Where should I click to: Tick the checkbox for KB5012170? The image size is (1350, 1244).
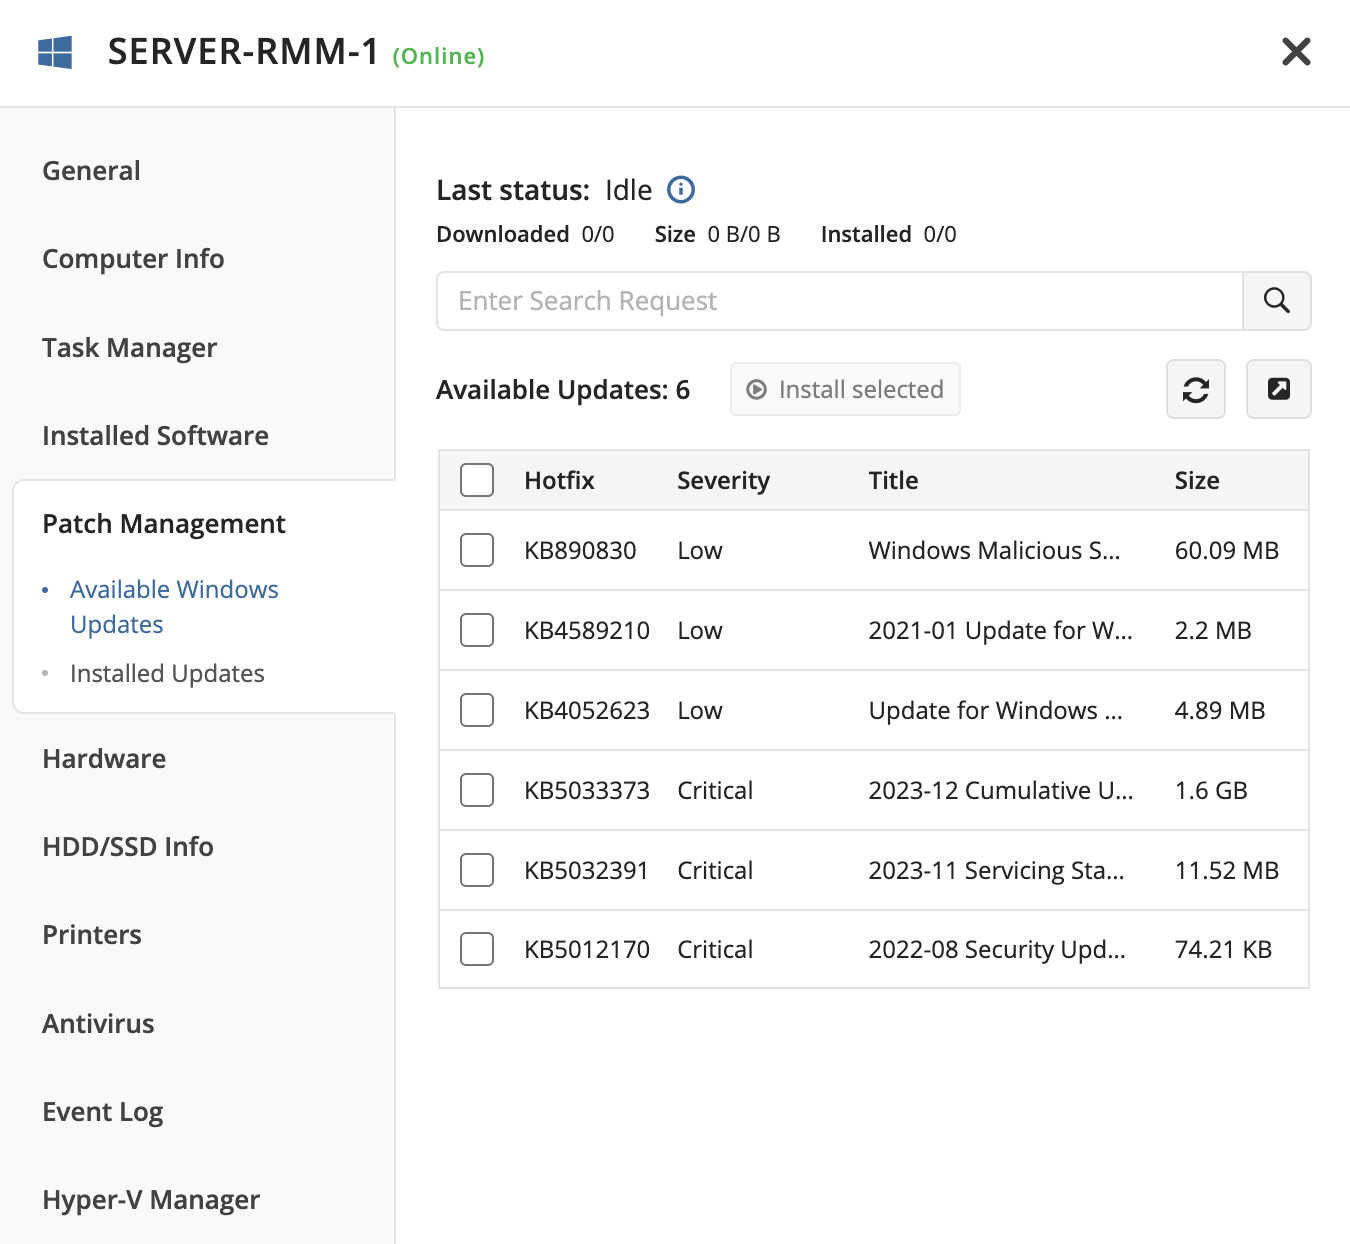click(x=477, y=949)
